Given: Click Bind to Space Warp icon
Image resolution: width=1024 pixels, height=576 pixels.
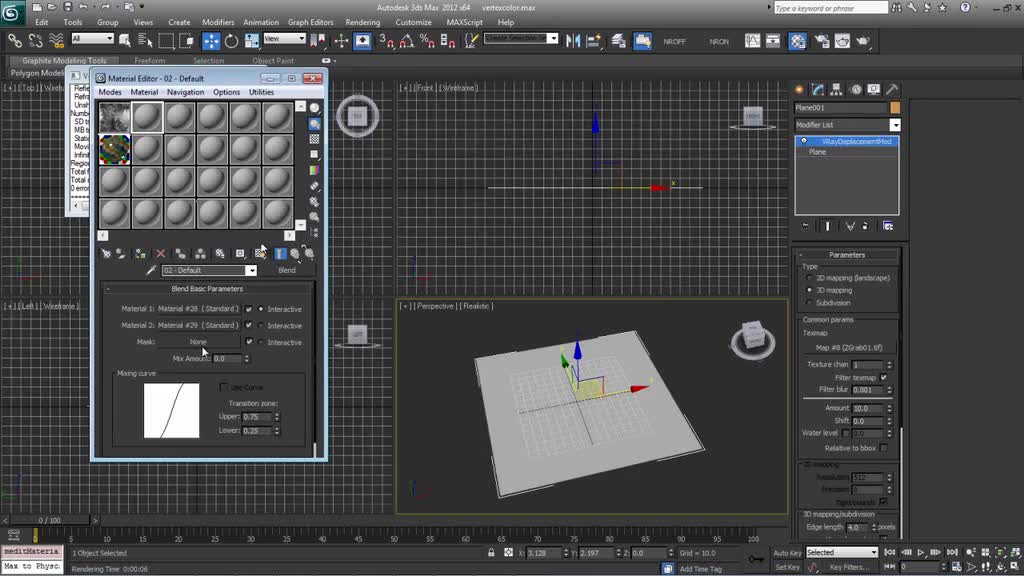Looking at the screenshot, I should 56,41.
